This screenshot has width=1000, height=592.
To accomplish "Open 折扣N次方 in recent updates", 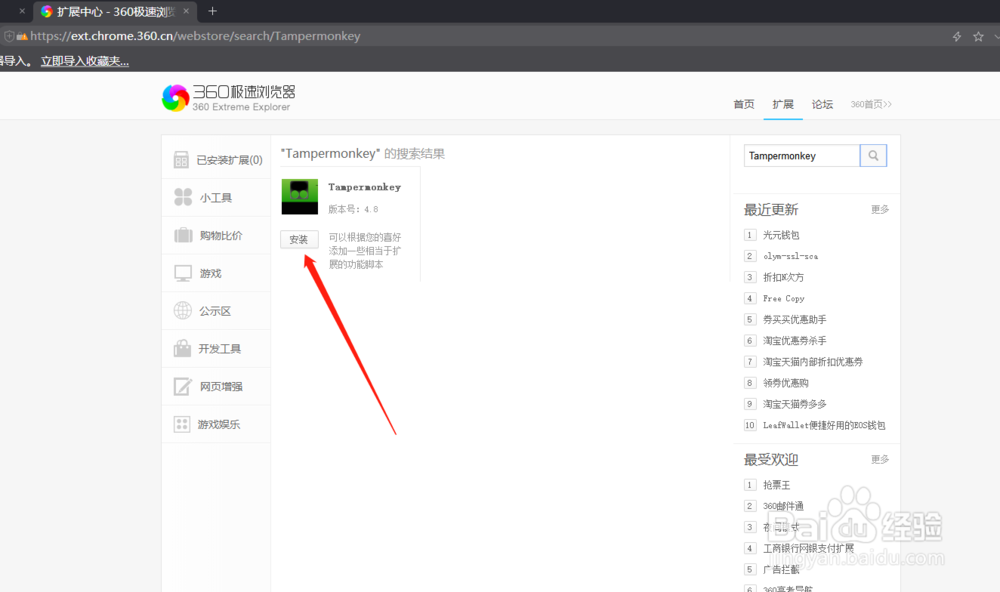I will [783, 277].
